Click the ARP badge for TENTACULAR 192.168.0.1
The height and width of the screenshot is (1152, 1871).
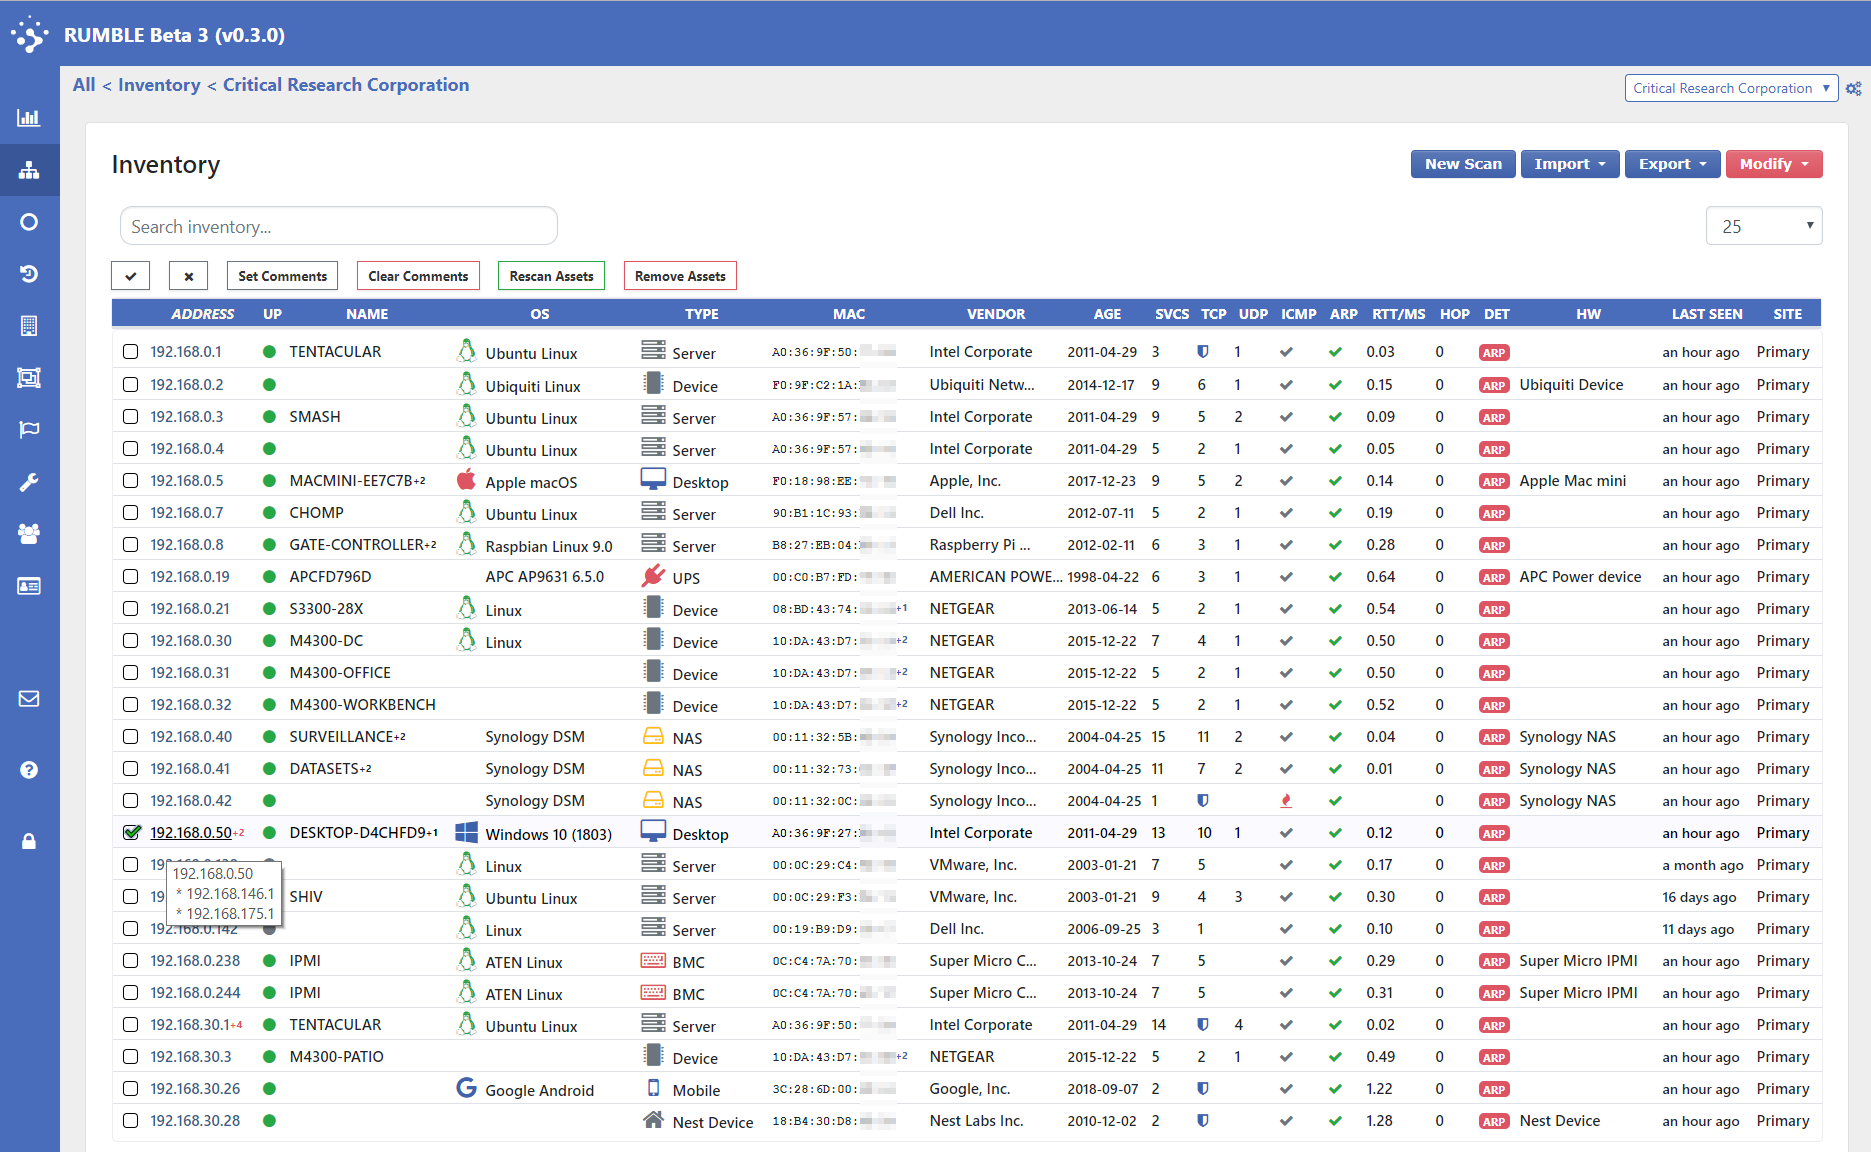1494,352
